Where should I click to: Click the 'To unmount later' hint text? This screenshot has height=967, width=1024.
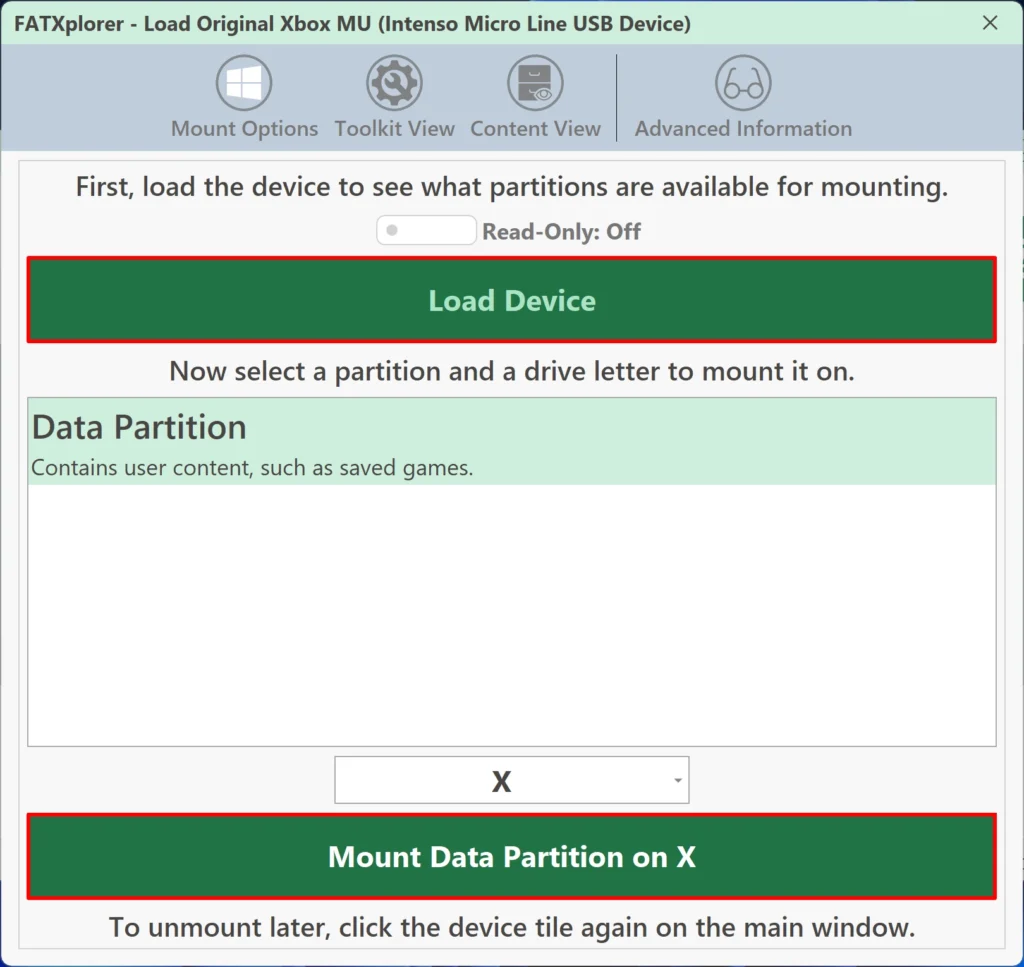coord(511,927)
